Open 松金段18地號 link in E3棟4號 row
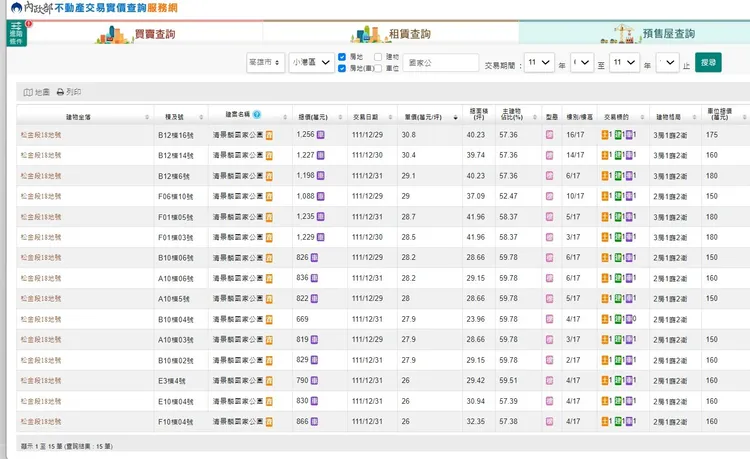This screenshot has width=750, height=459. 41,381
